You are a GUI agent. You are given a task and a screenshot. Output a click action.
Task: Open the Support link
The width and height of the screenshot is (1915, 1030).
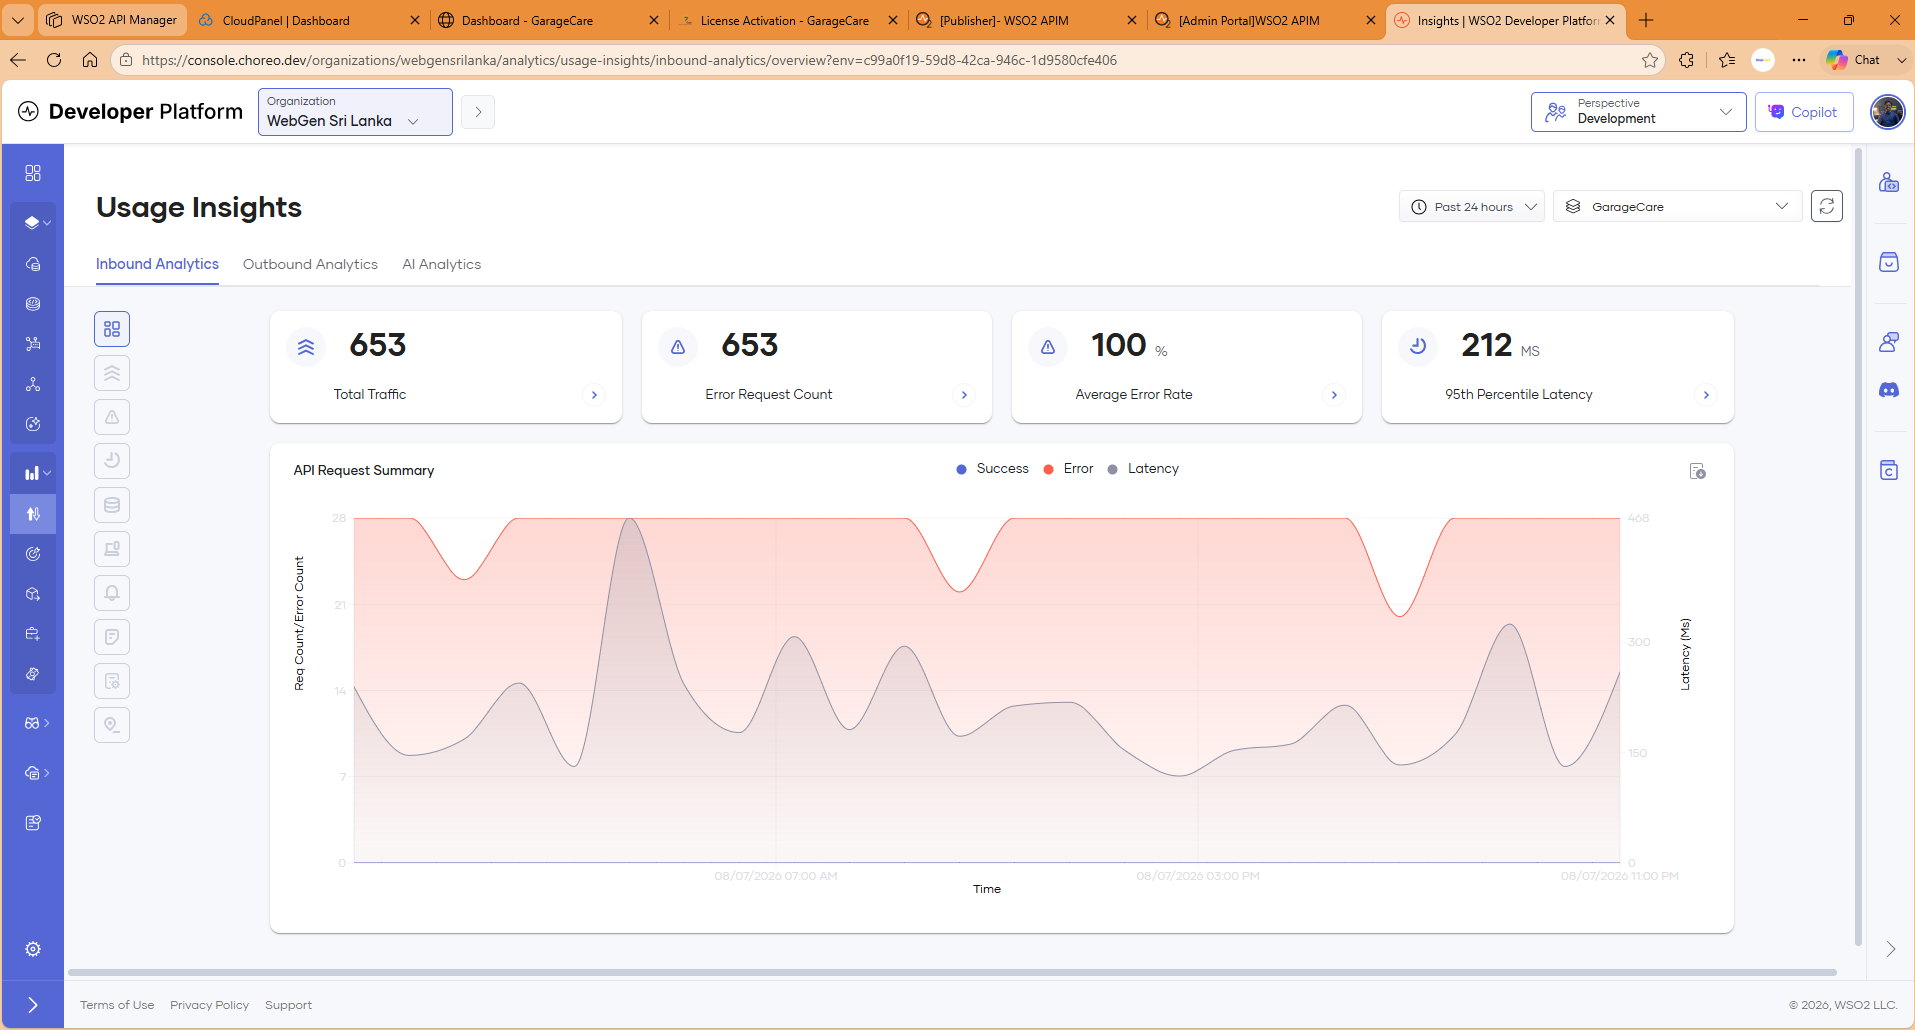click(288, 1005)
